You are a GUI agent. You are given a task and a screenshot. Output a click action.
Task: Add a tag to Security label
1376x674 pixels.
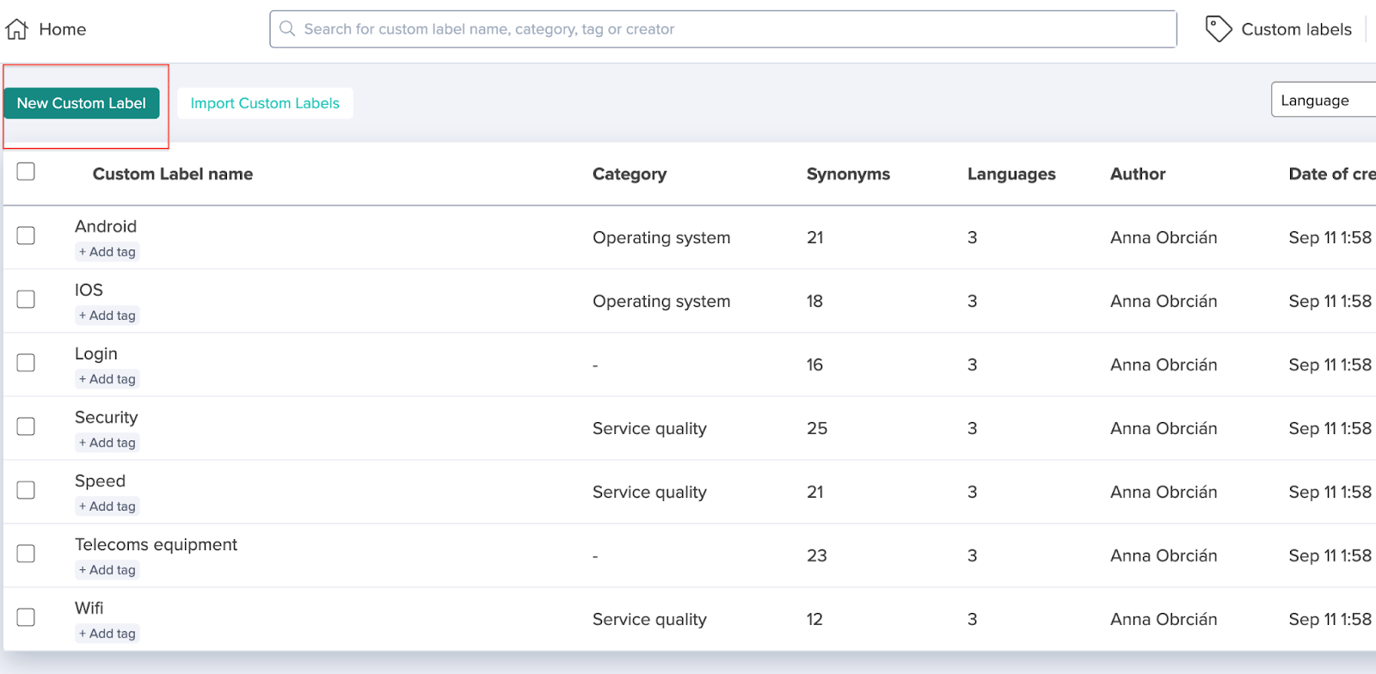(x=107, y=443)
